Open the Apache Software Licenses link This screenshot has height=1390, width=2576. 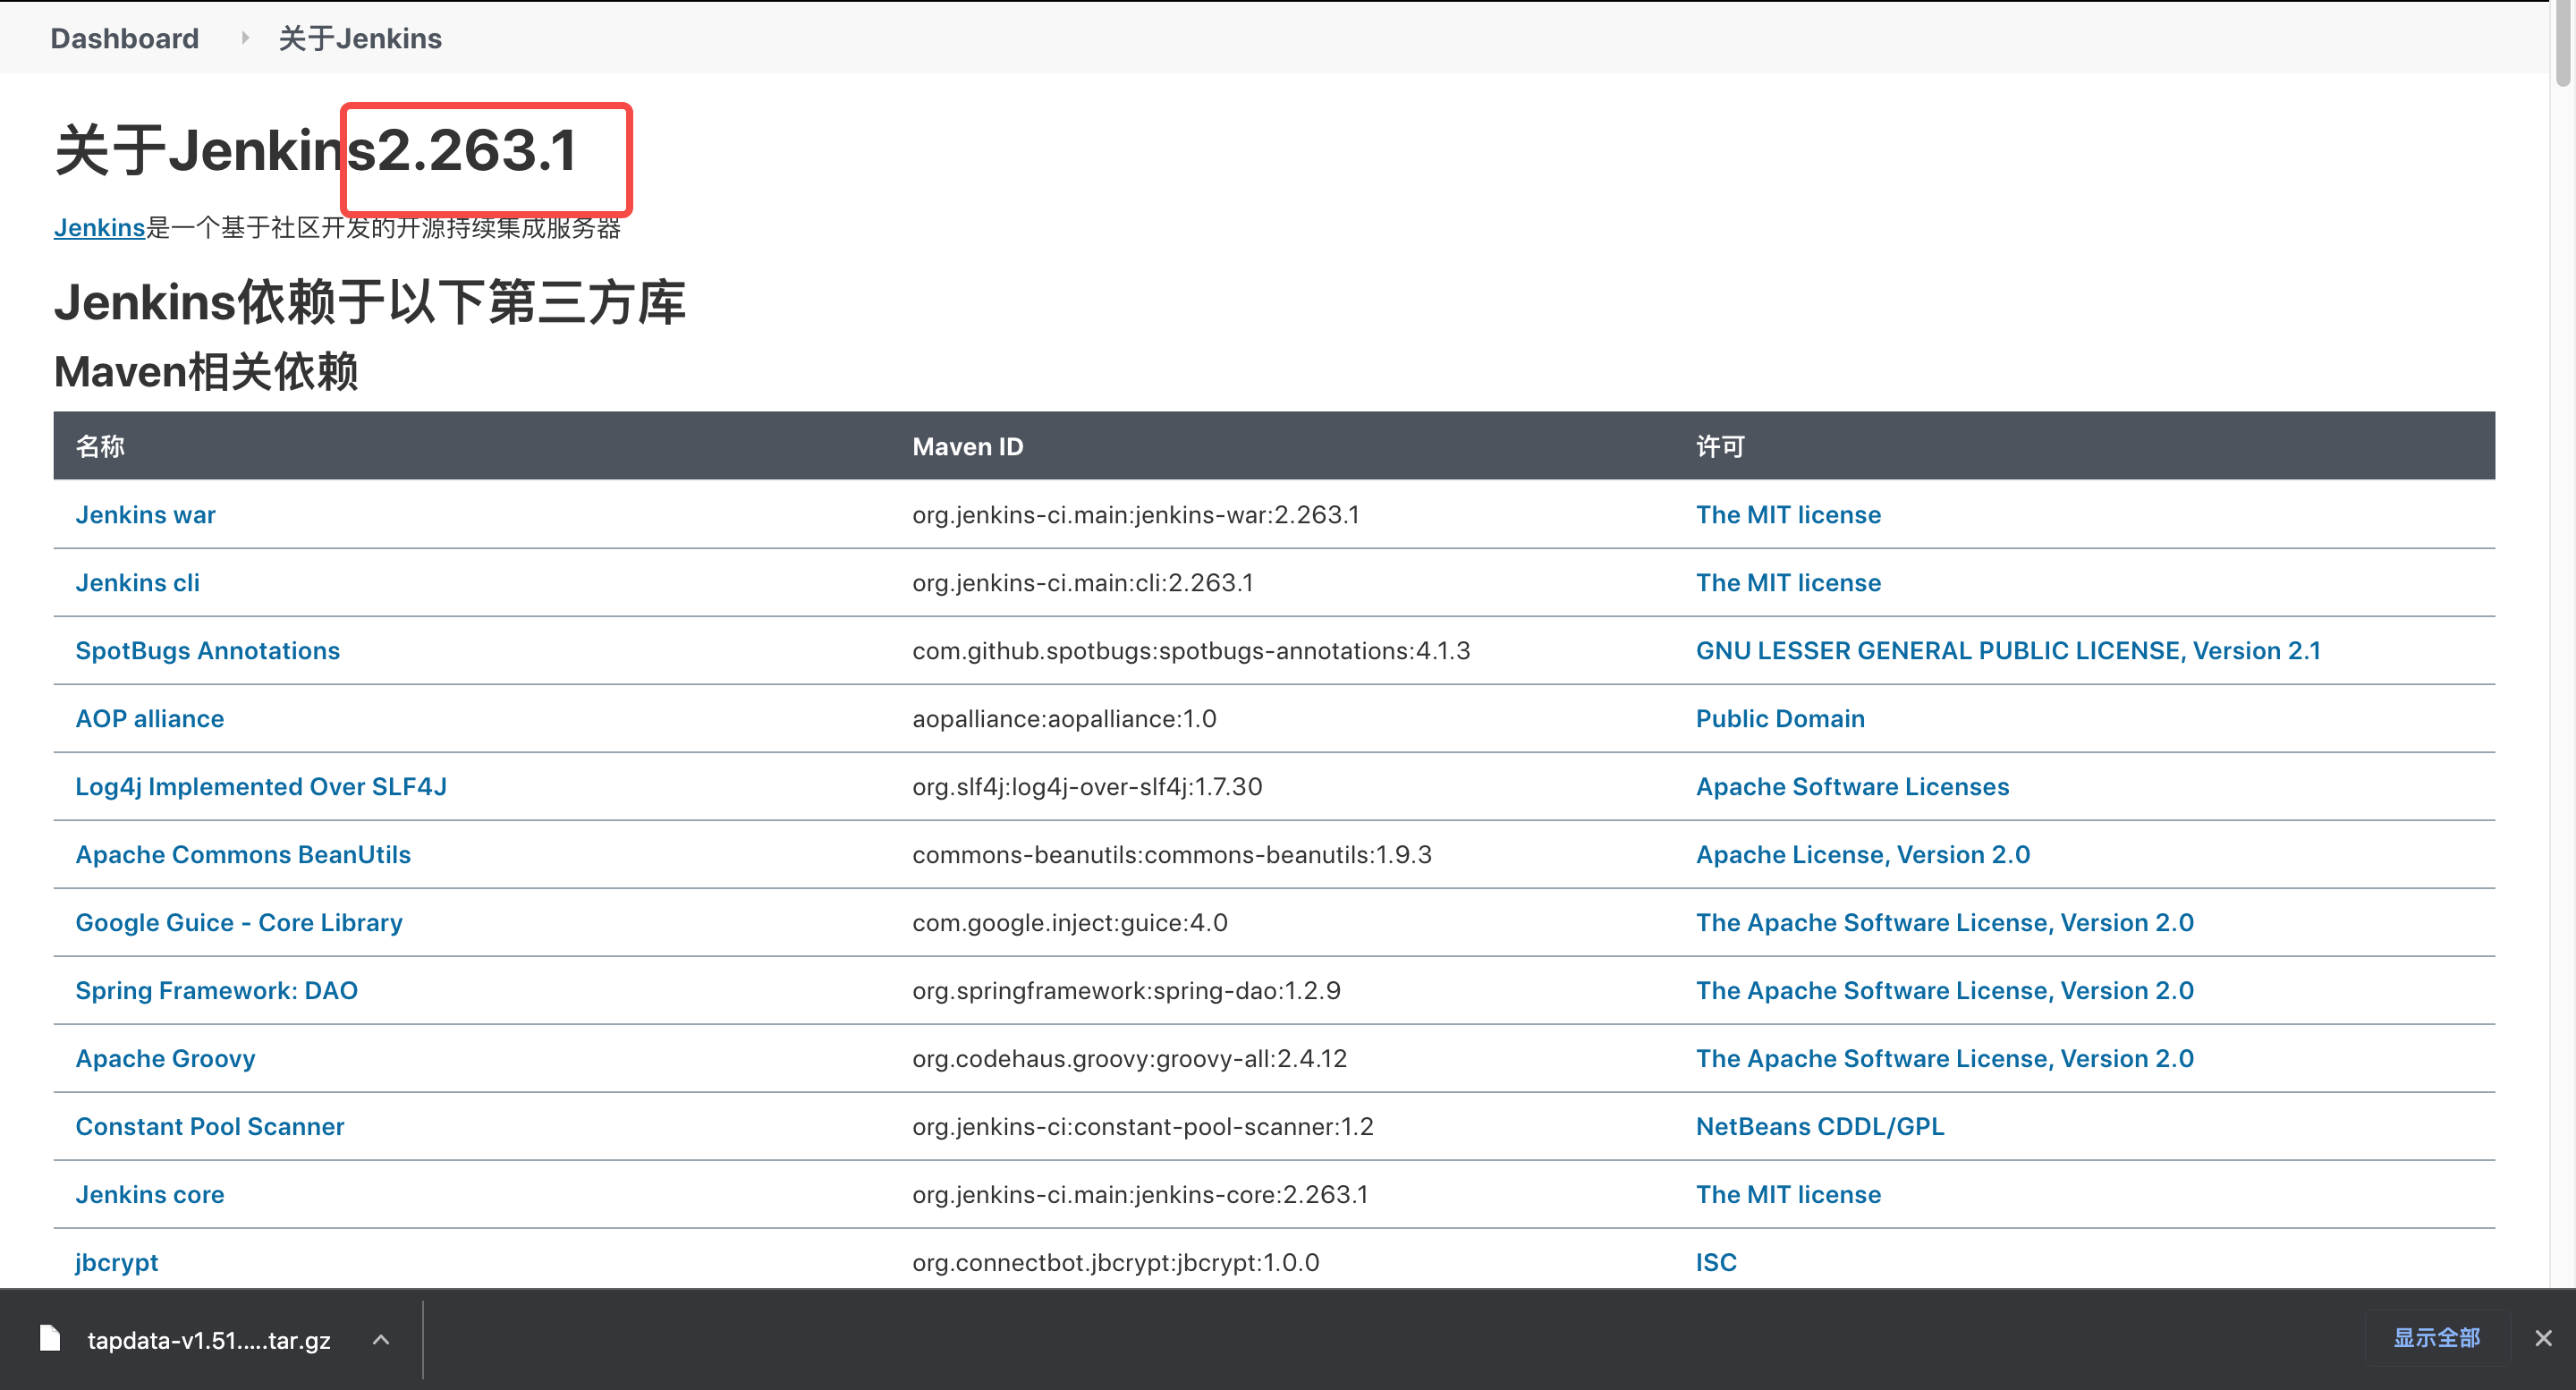(1852, 787)
